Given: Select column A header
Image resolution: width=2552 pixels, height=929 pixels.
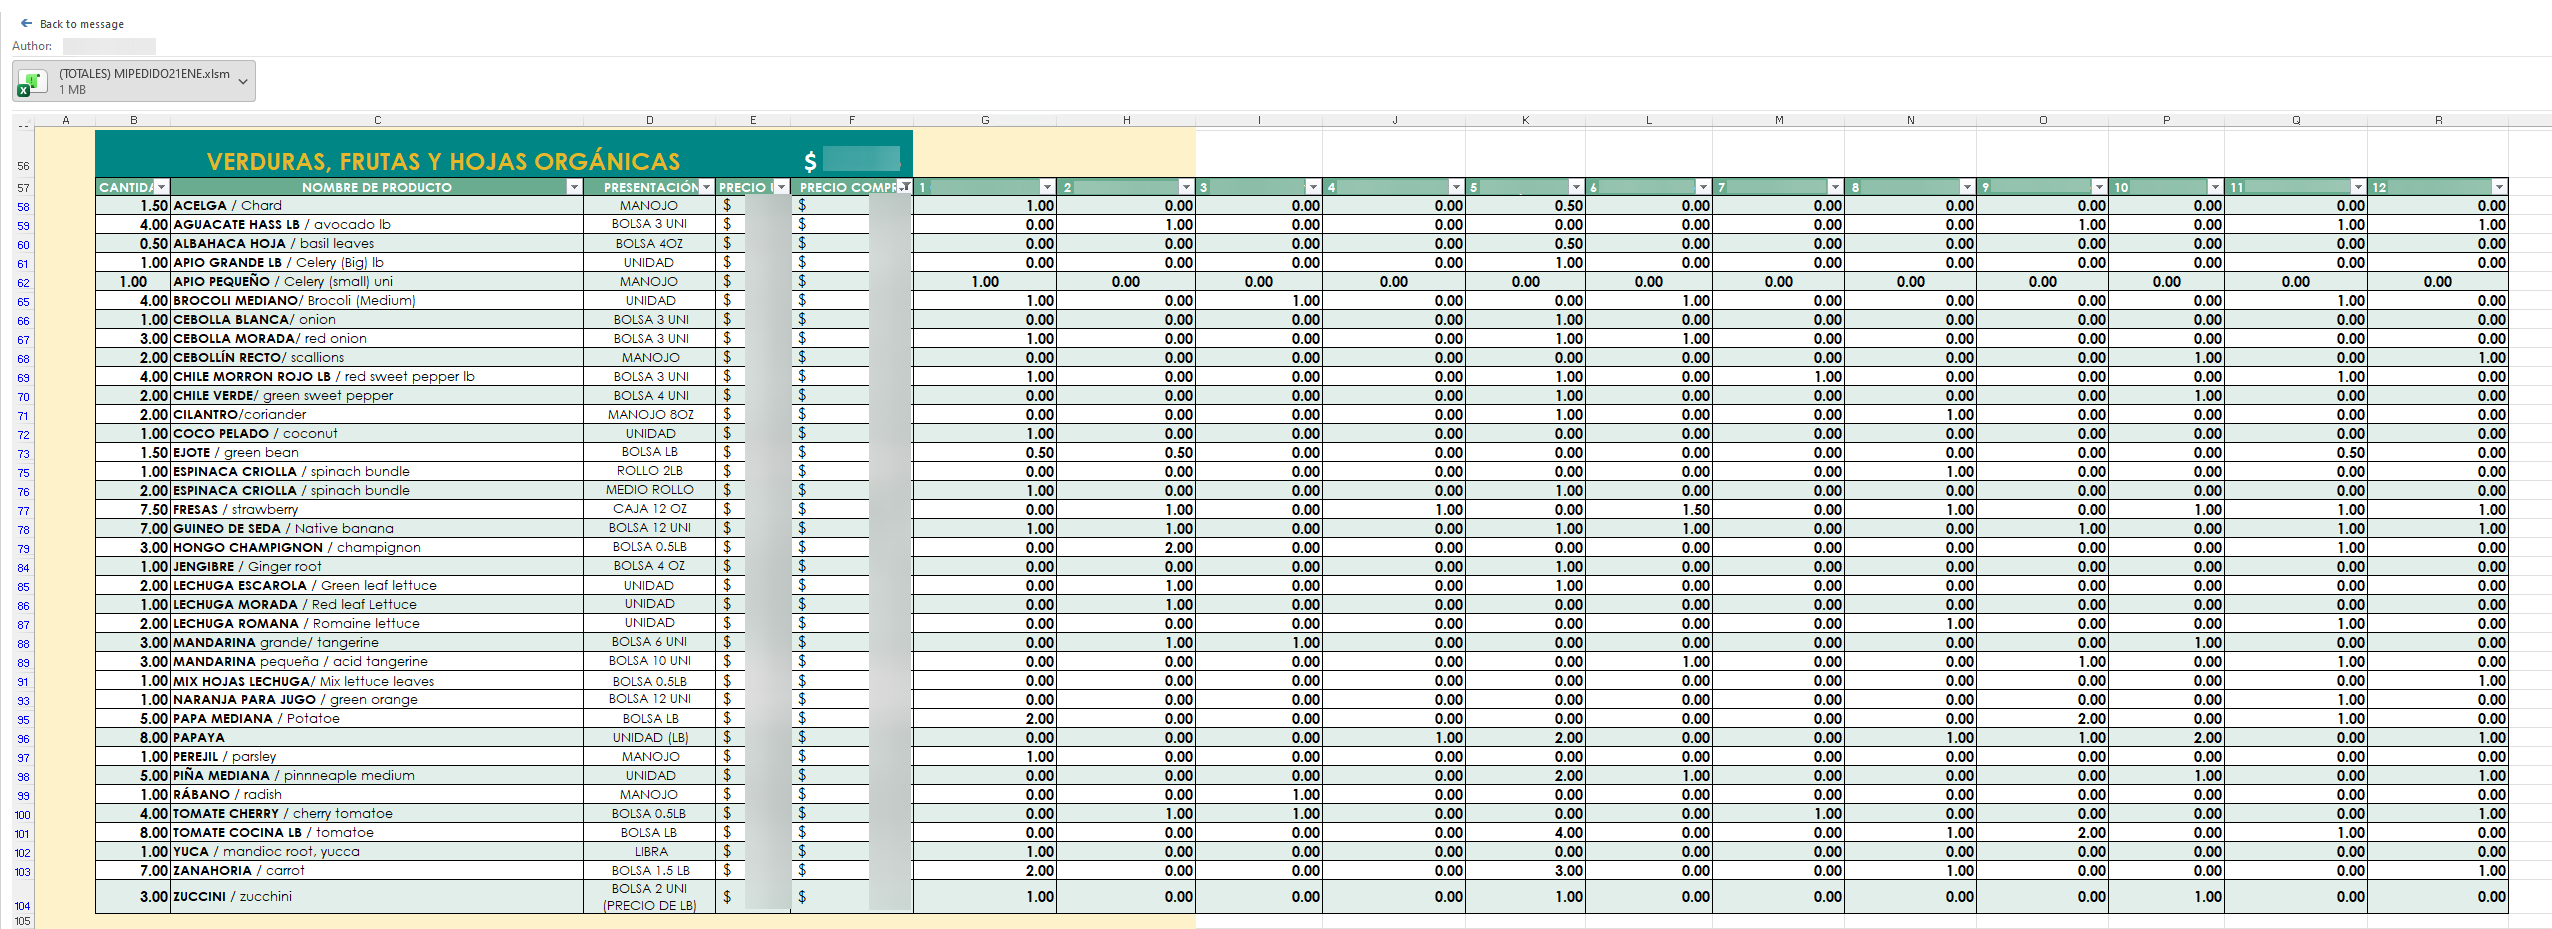Looking at the screenshot, I should (x=65, y=120).
